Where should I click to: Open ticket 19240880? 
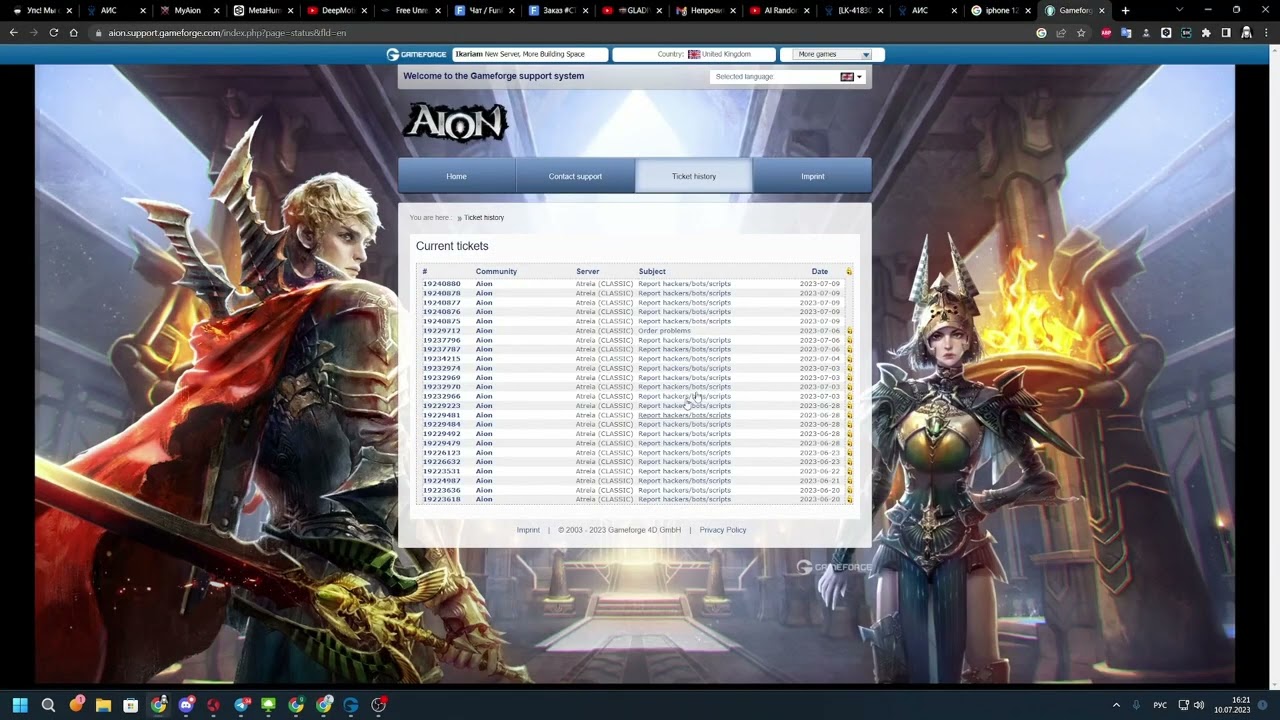[x=441, y=284]
